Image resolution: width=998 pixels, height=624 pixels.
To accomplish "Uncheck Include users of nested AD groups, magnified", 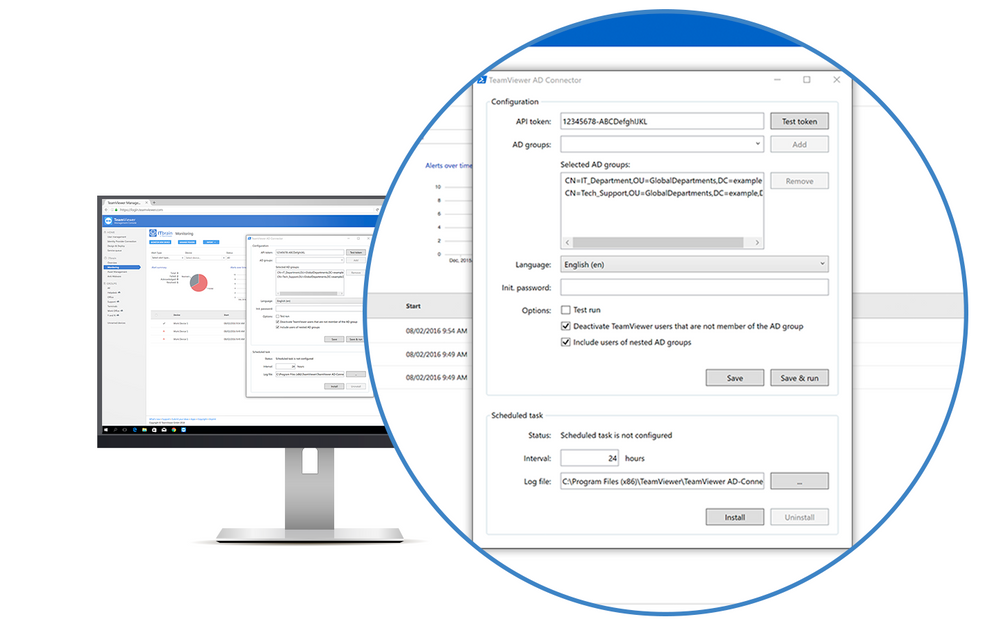I will click(x=565, y=342).
